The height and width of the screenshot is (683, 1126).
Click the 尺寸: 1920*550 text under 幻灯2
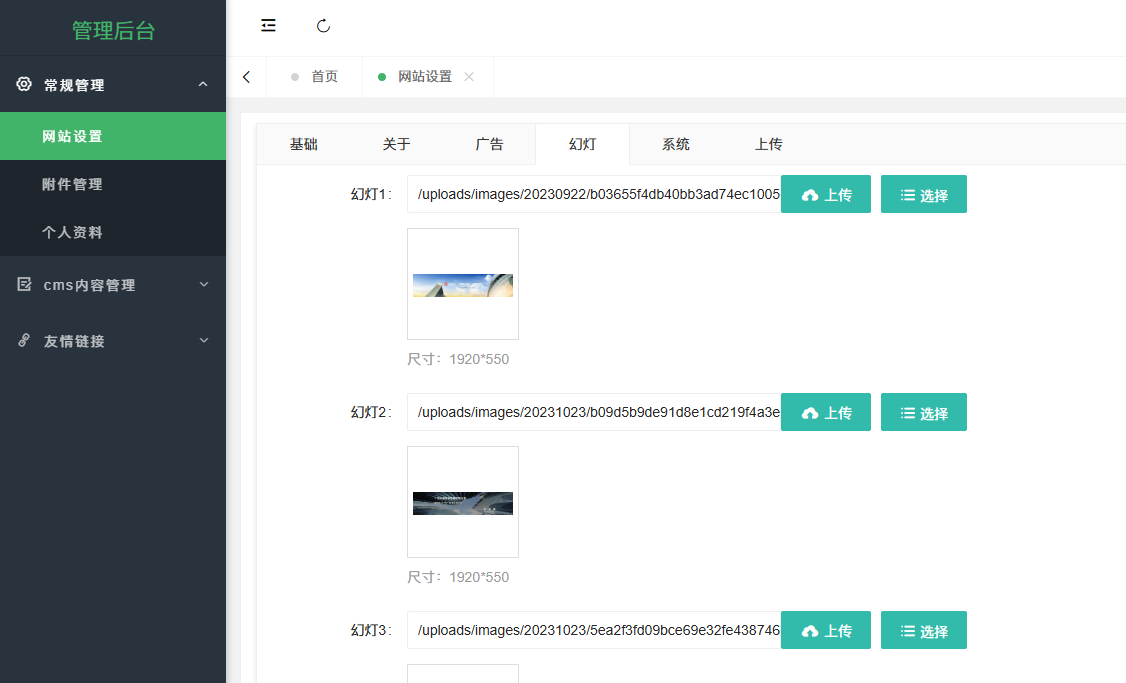point(458,577)
